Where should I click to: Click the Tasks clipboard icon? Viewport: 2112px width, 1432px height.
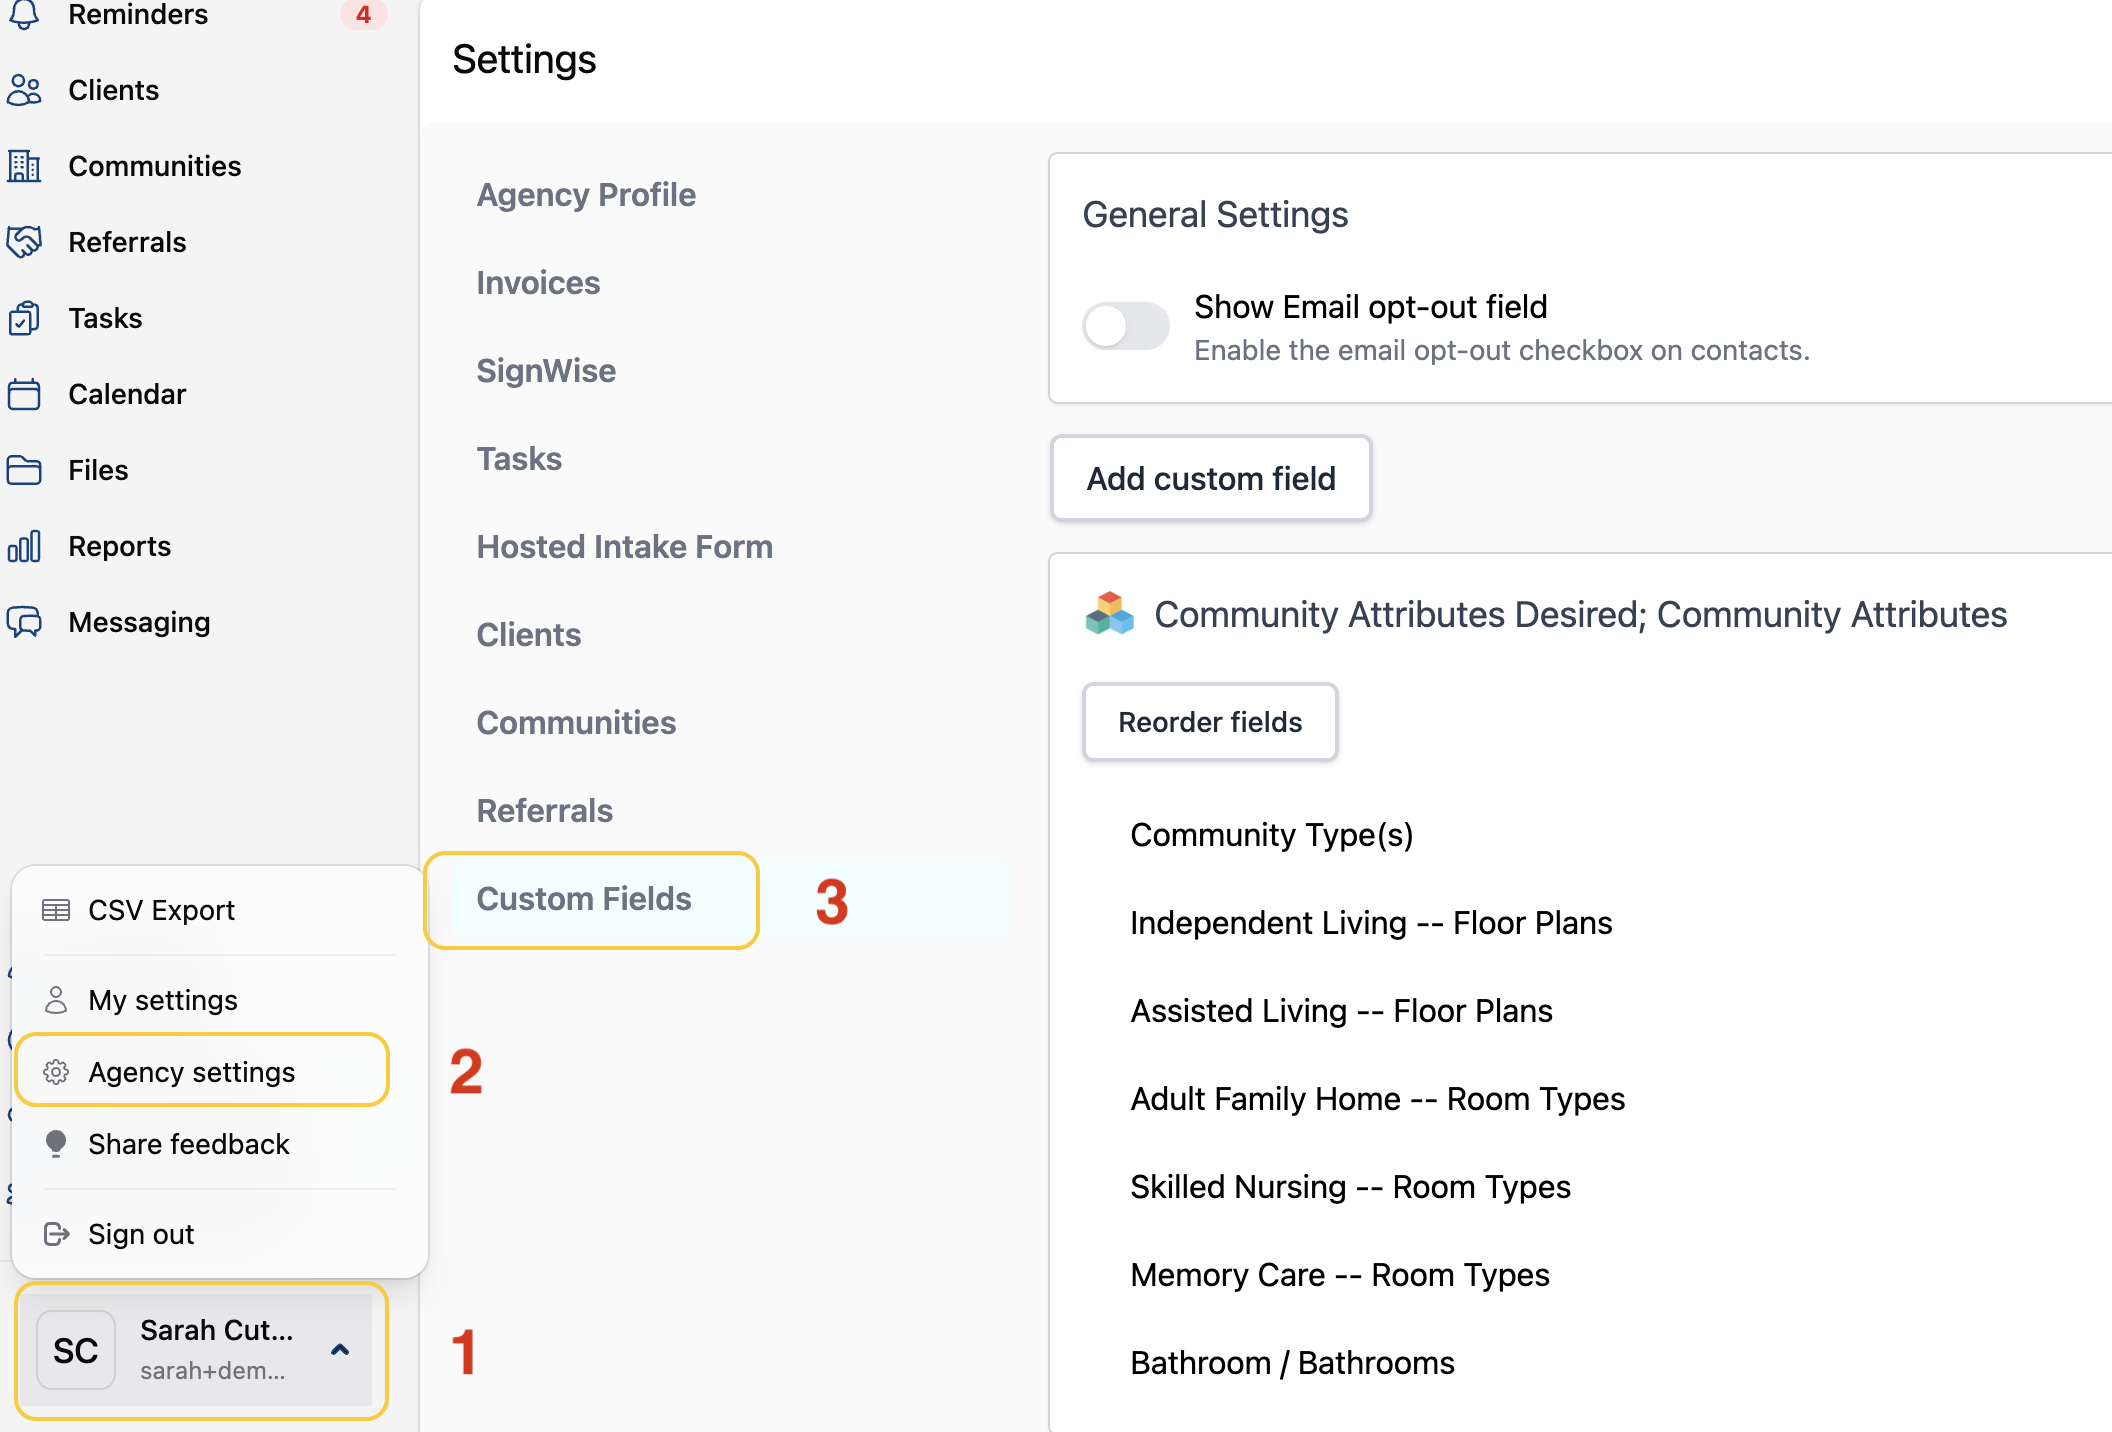(x=24, y=318)
